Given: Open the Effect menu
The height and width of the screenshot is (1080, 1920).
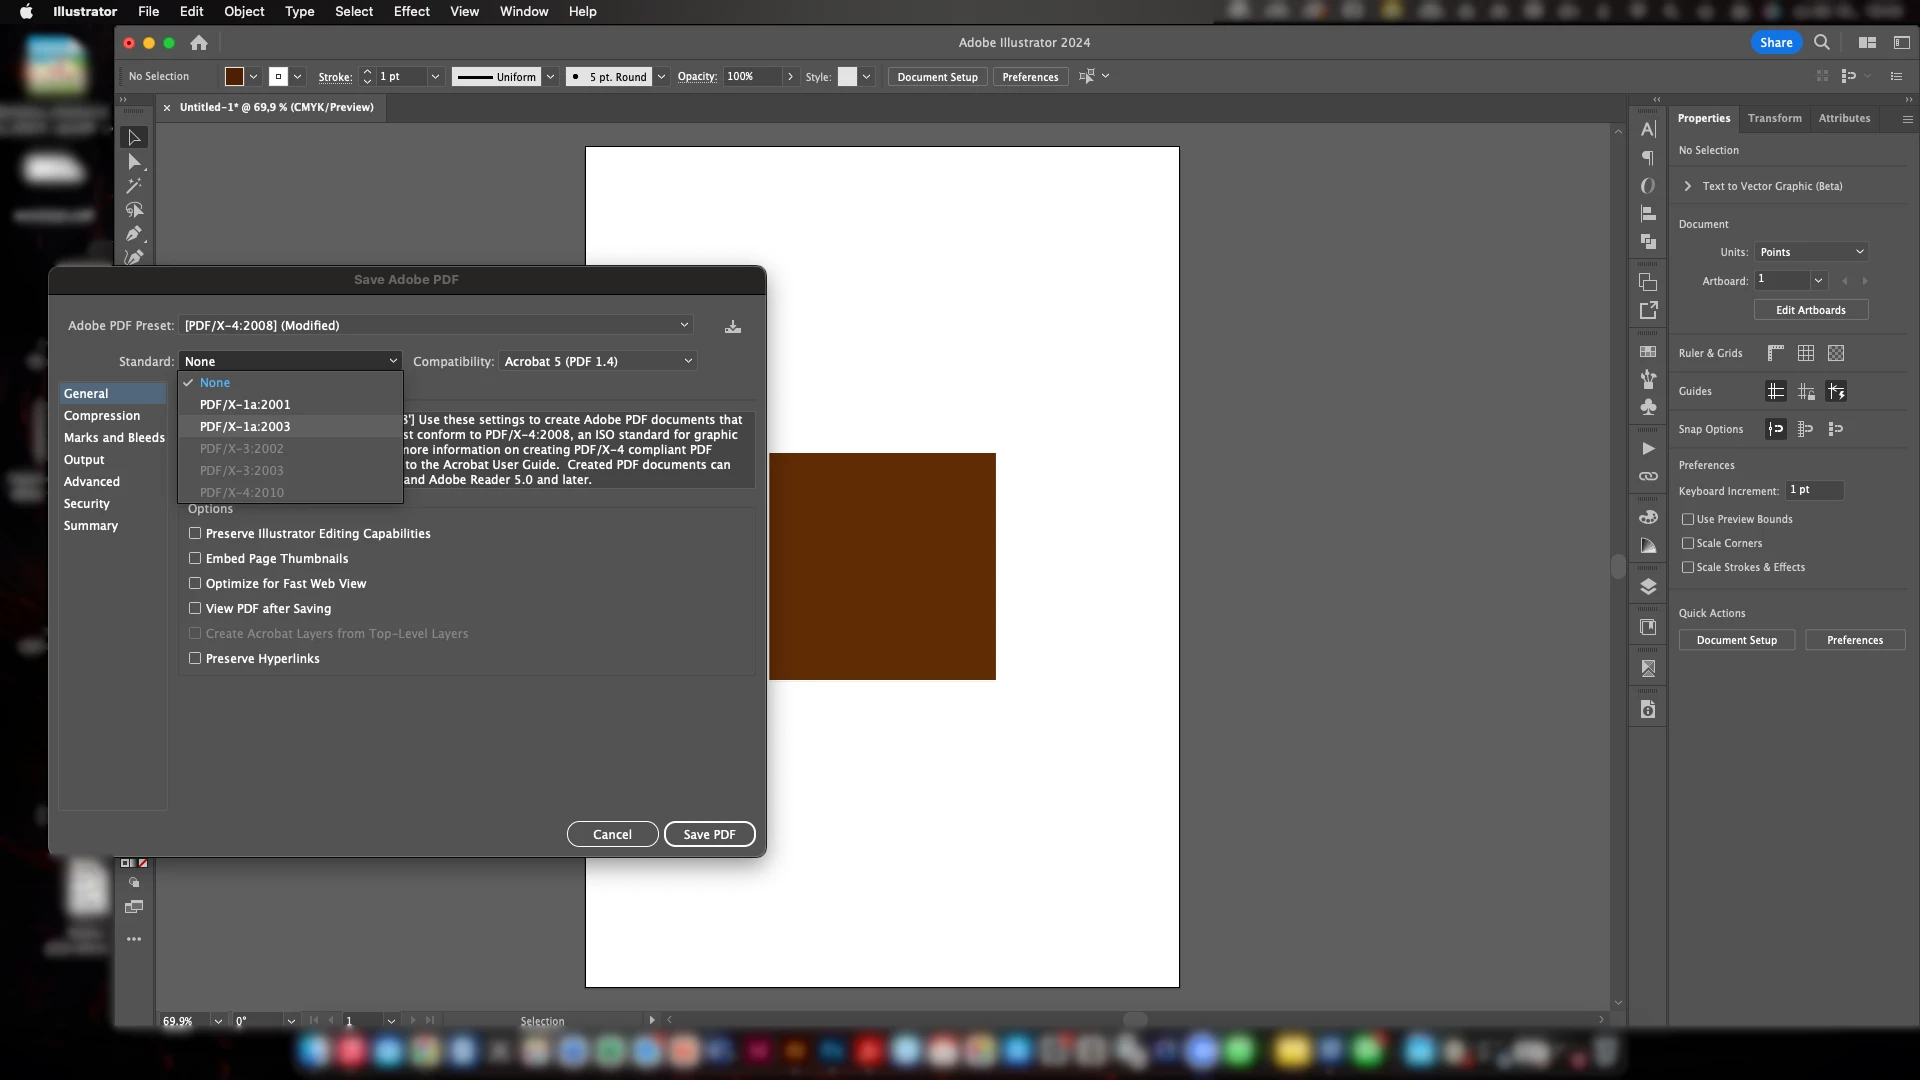Looking at the screenshot, I should 411,12.
